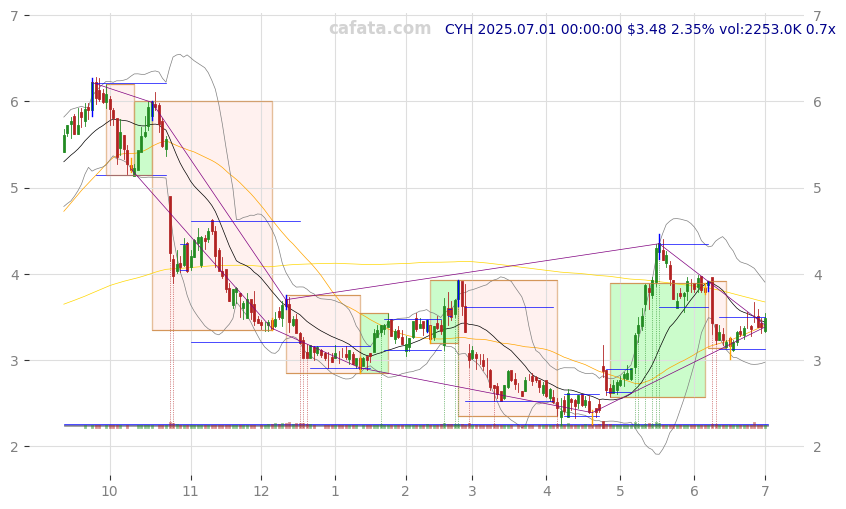This screenshot has height=509, width=846.
Task: Click left y-axis price label 6
Action: (x=15, y=101)
